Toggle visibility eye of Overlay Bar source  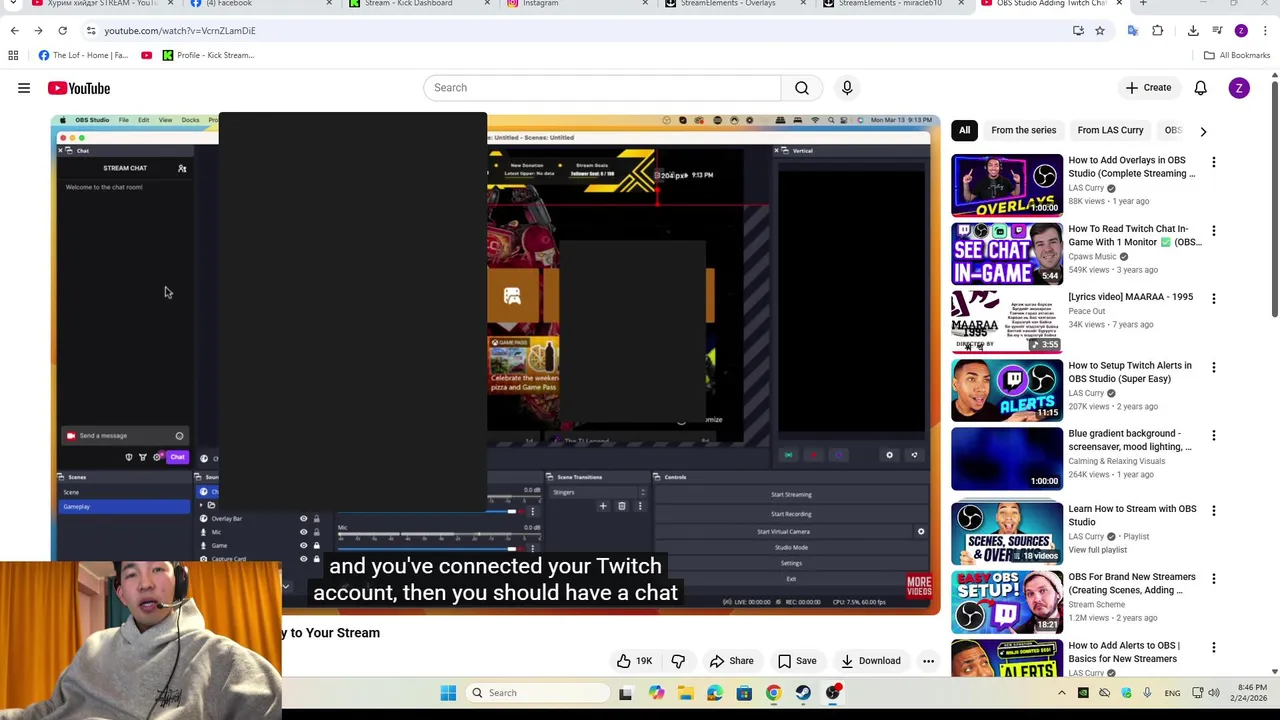click(x=304, y=518)
